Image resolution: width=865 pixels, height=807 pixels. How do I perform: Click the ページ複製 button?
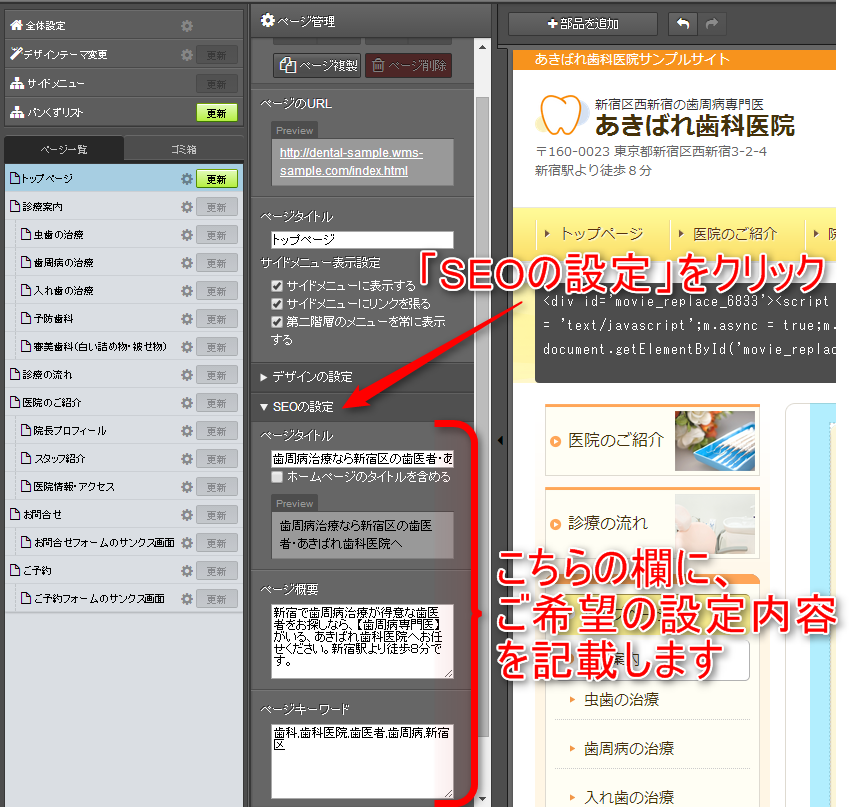(317, 66)
